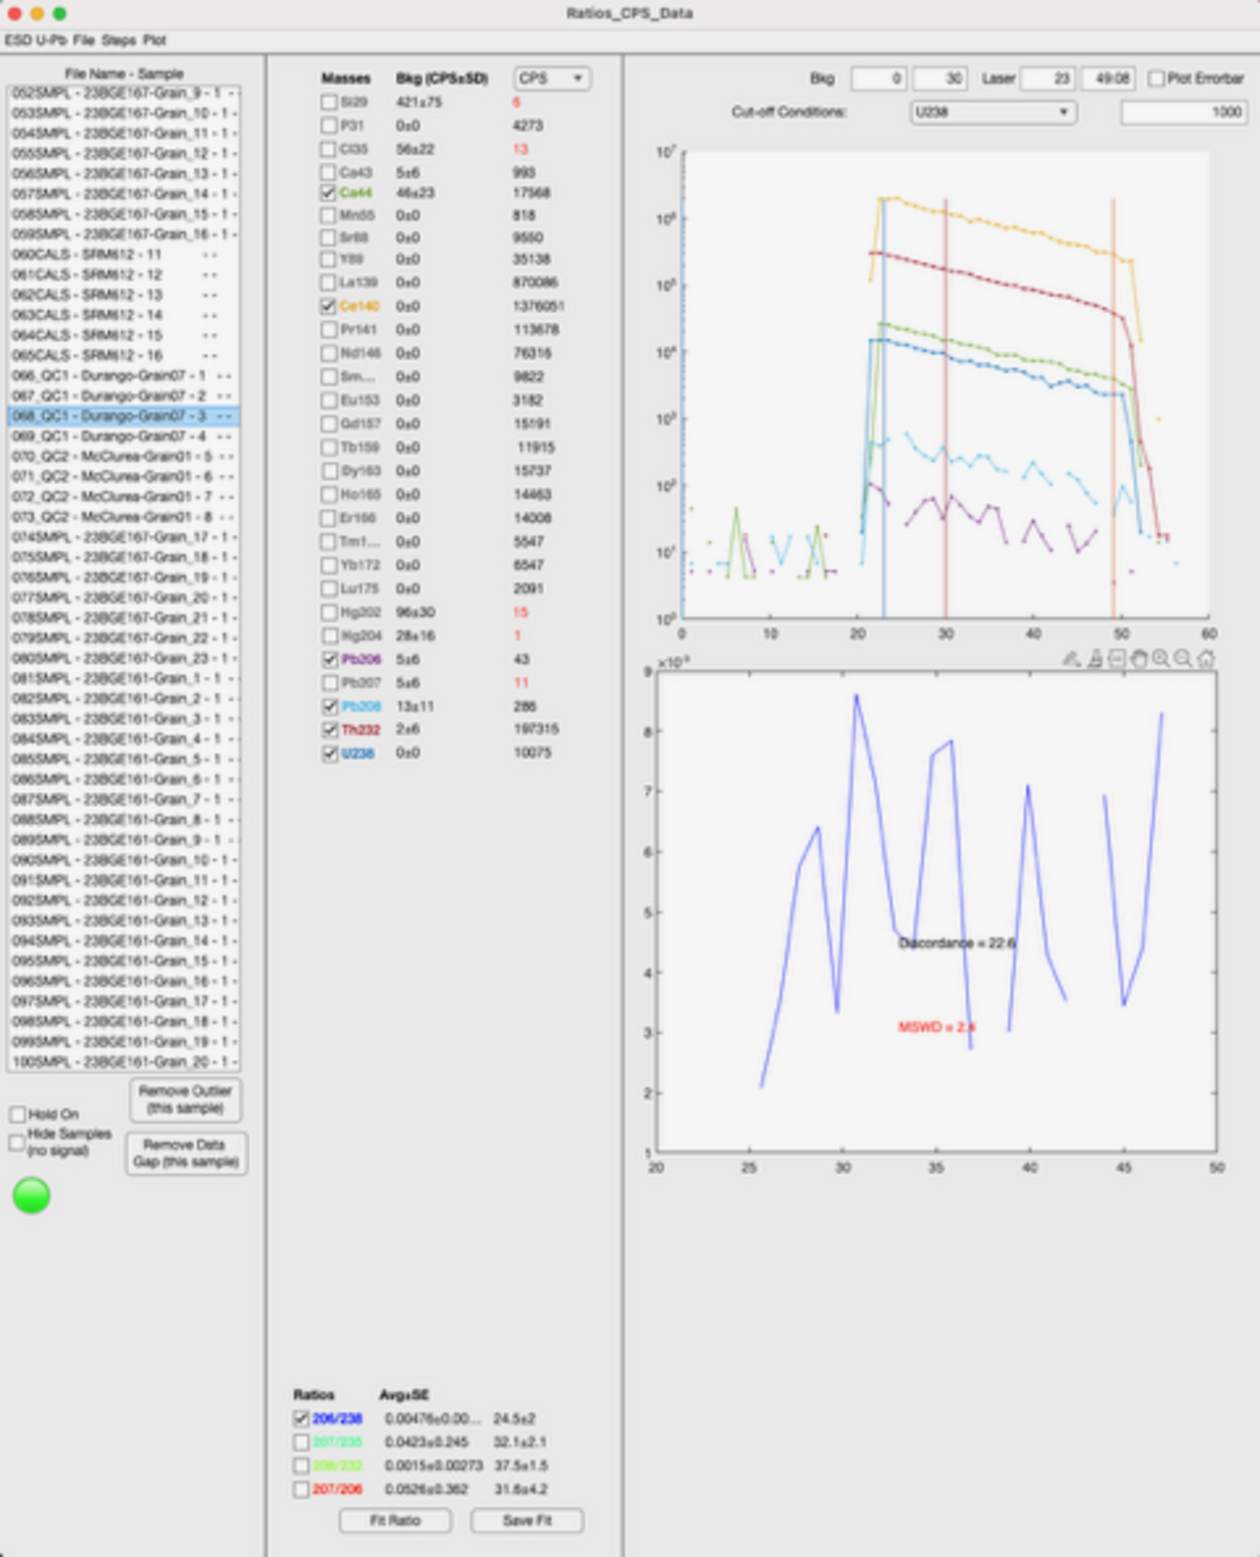
Task: Click the Fit Ratio button
Action: pos(395,1520)
